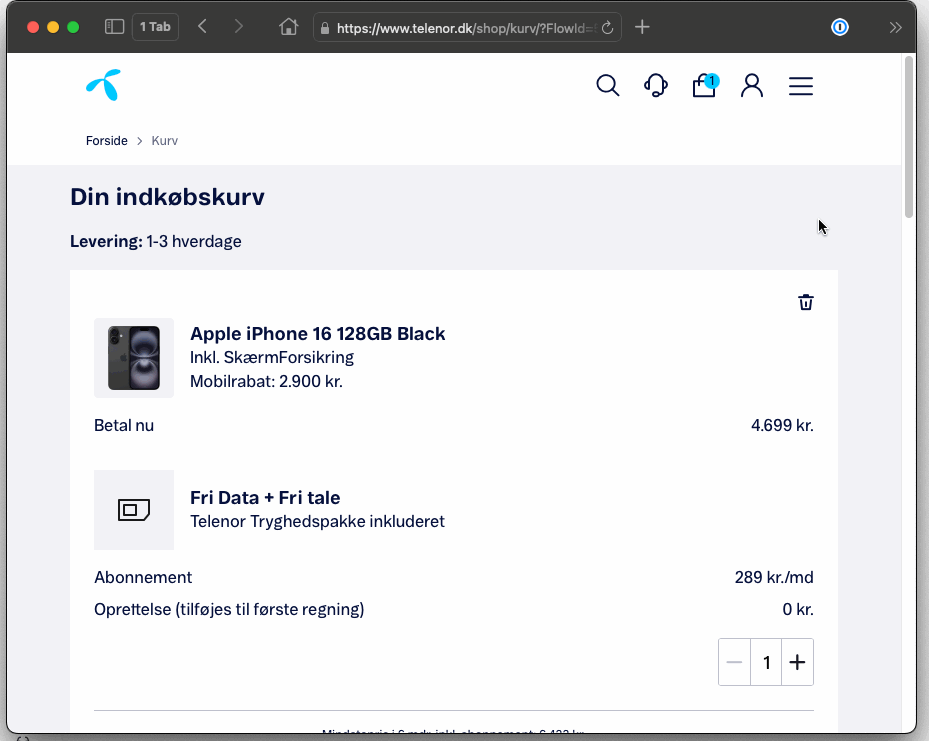Viewport: 929px width, 741px height.
Task: Click the Telenor logo
Action: [103, 86]
